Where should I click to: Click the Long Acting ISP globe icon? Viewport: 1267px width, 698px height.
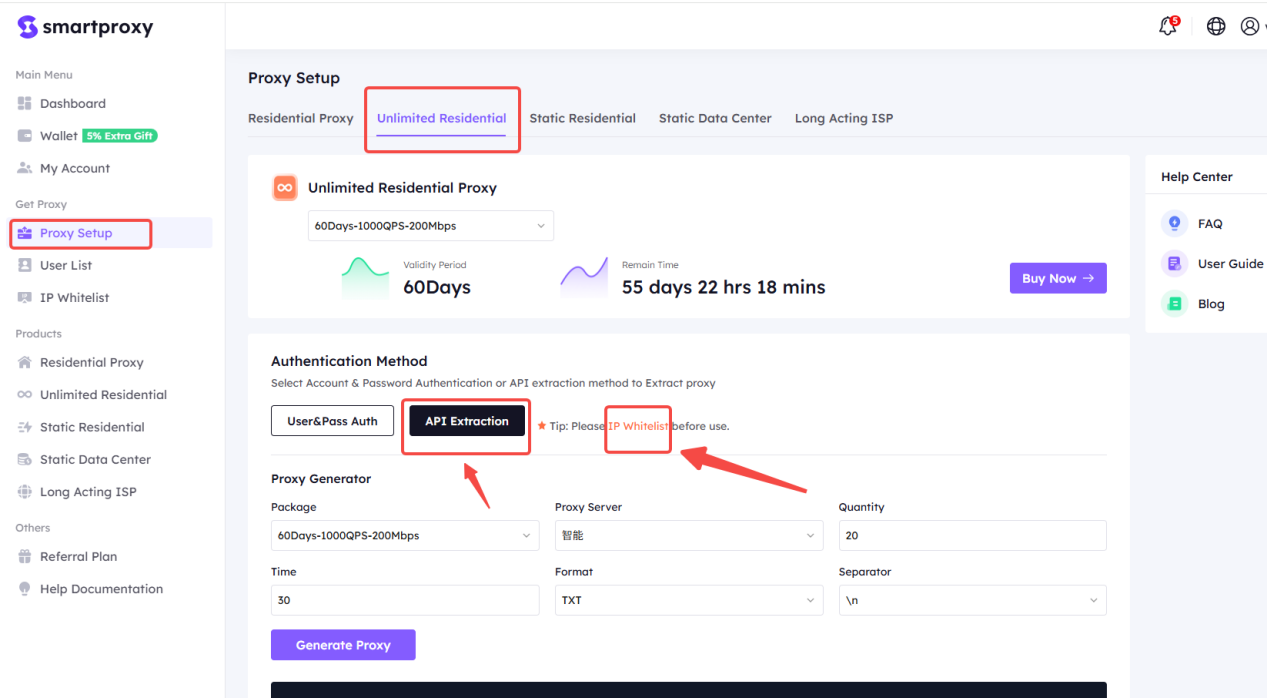coord(25,491)
